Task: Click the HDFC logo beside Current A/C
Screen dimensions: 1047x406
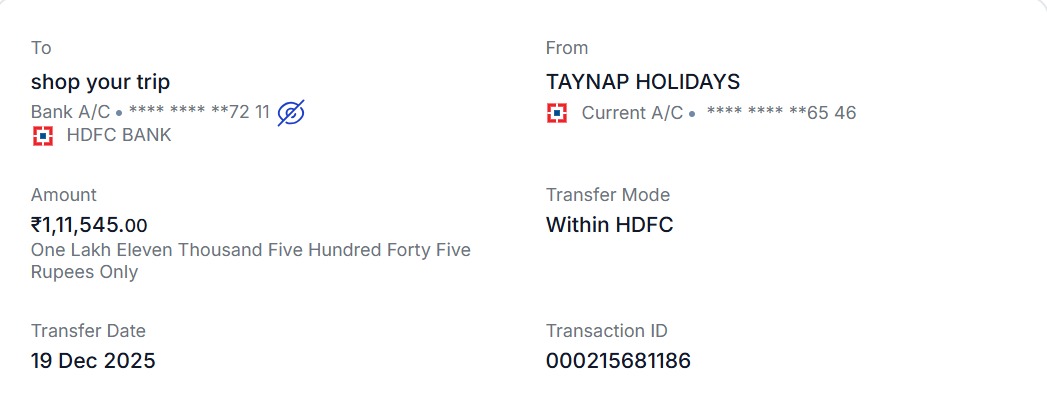Action: coord(557,113)
